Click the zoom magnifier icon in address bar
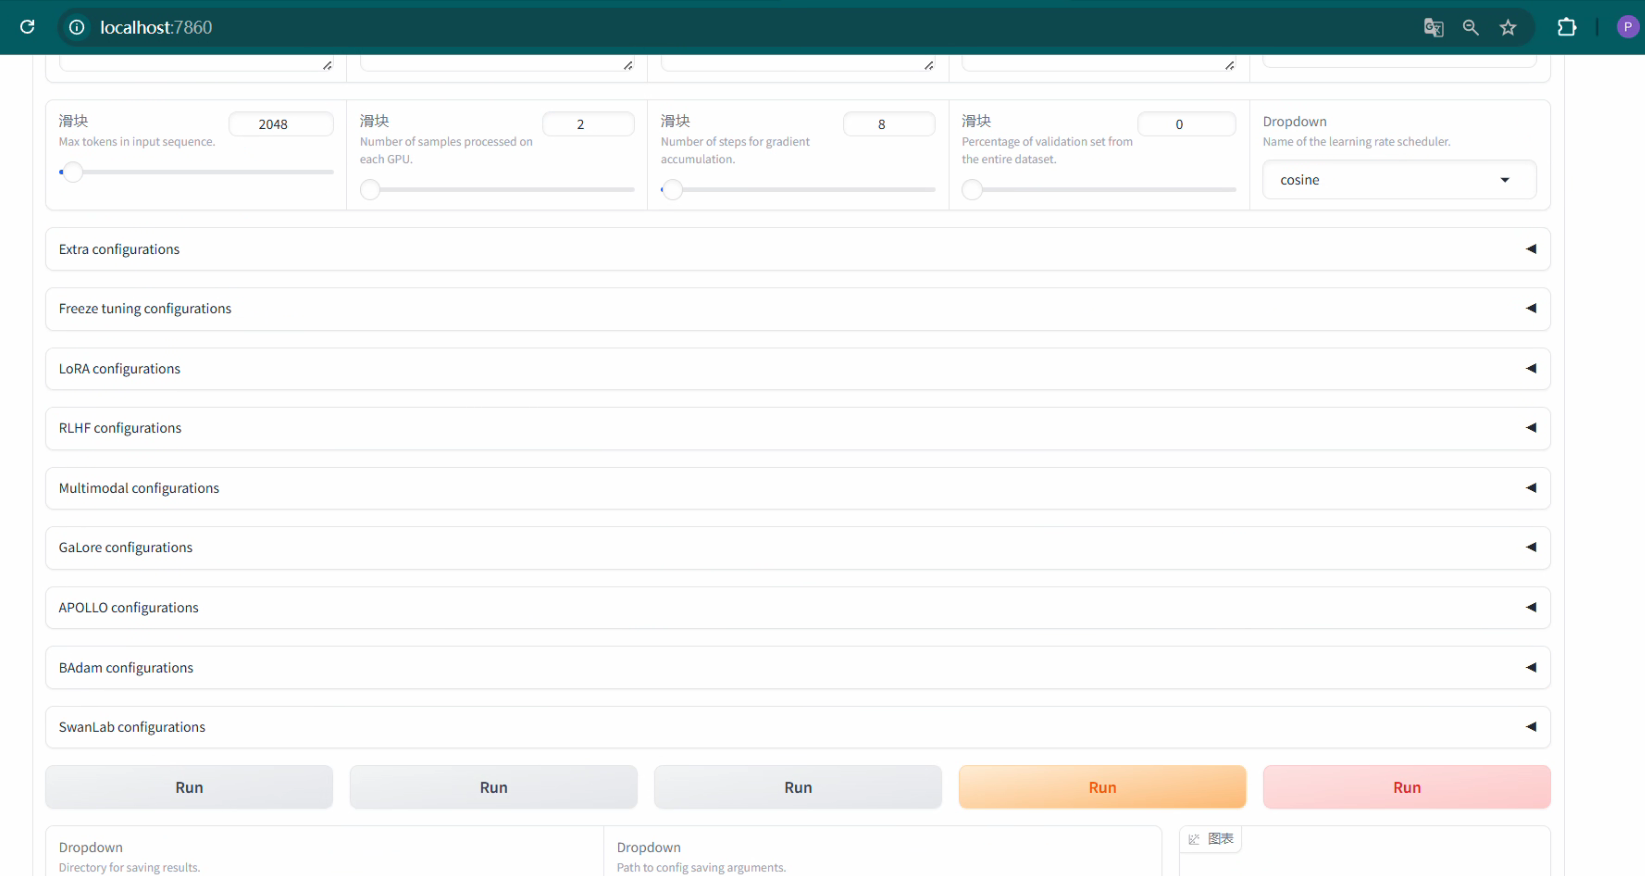The image size is (1645, 876). pos(1470,27)
